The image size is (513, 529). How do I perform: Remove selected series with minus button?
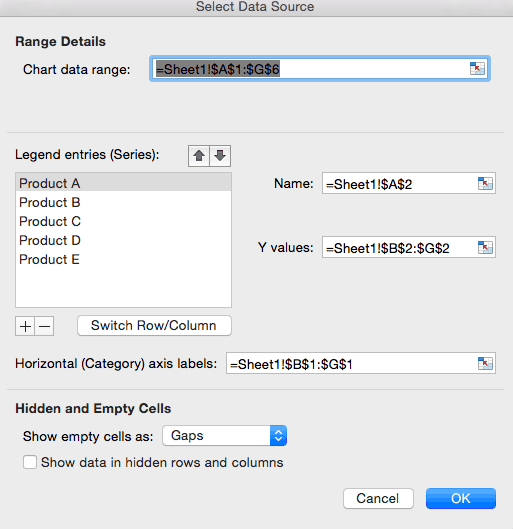click(44, 326)
